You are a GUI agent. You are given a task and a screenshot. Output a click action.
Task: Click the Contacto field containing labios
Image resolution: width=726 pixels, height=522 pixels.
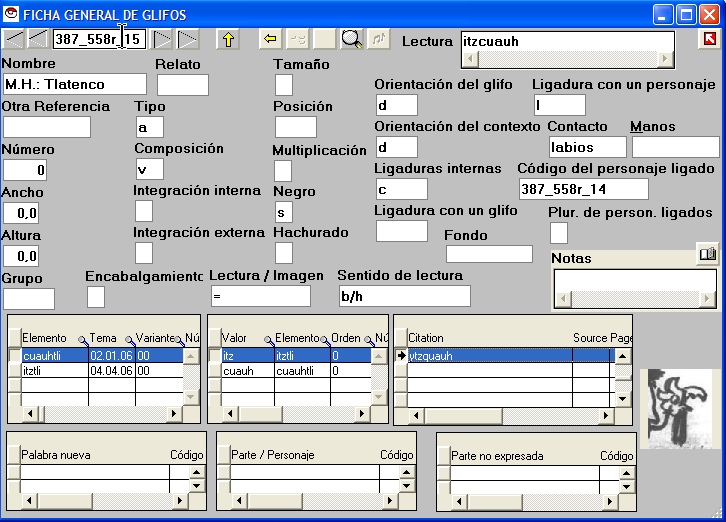click(587, 147)
